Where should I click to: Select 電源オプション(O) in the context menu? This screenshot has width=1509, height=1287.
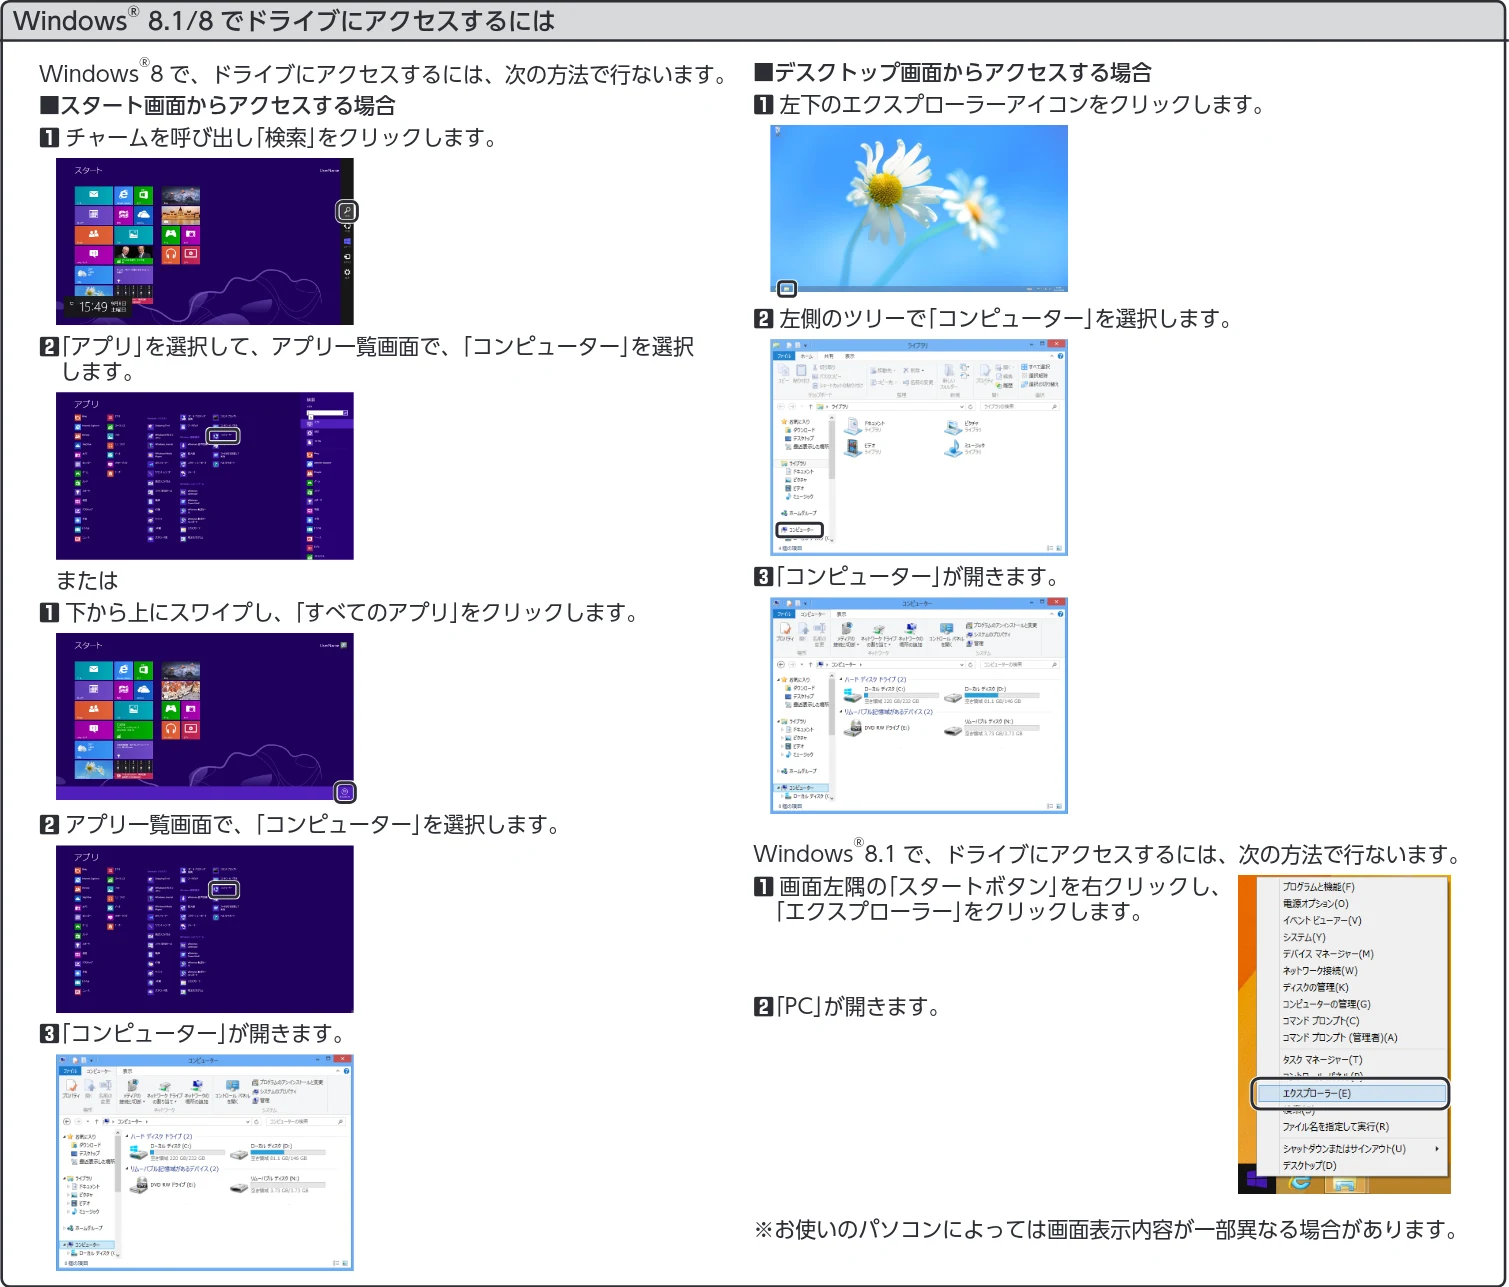click(x=1316, y=903)
